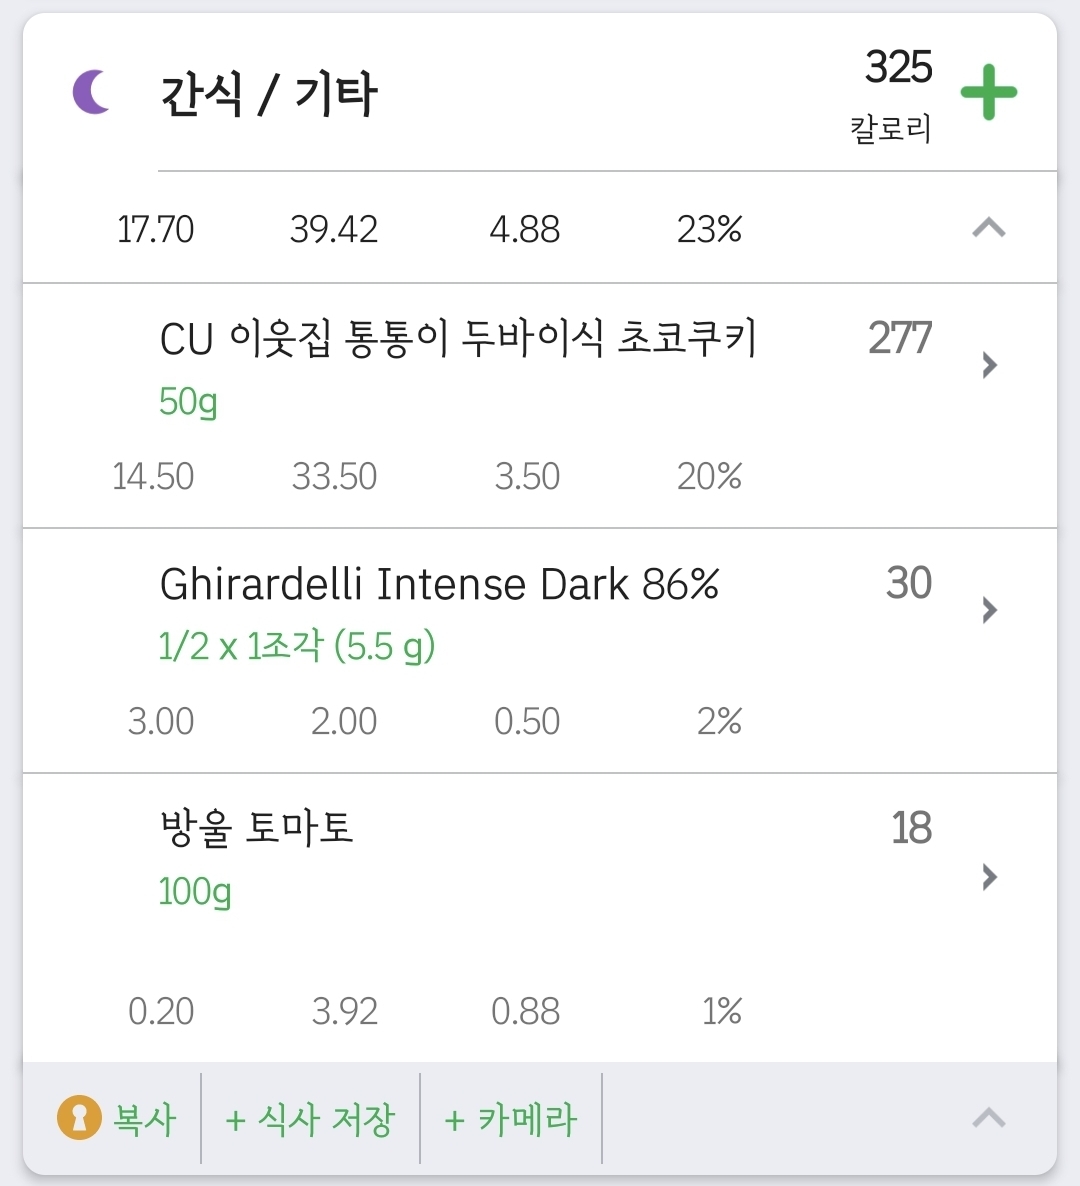Tap the 간식 / 기타 meal header

(x=268, y=95)
